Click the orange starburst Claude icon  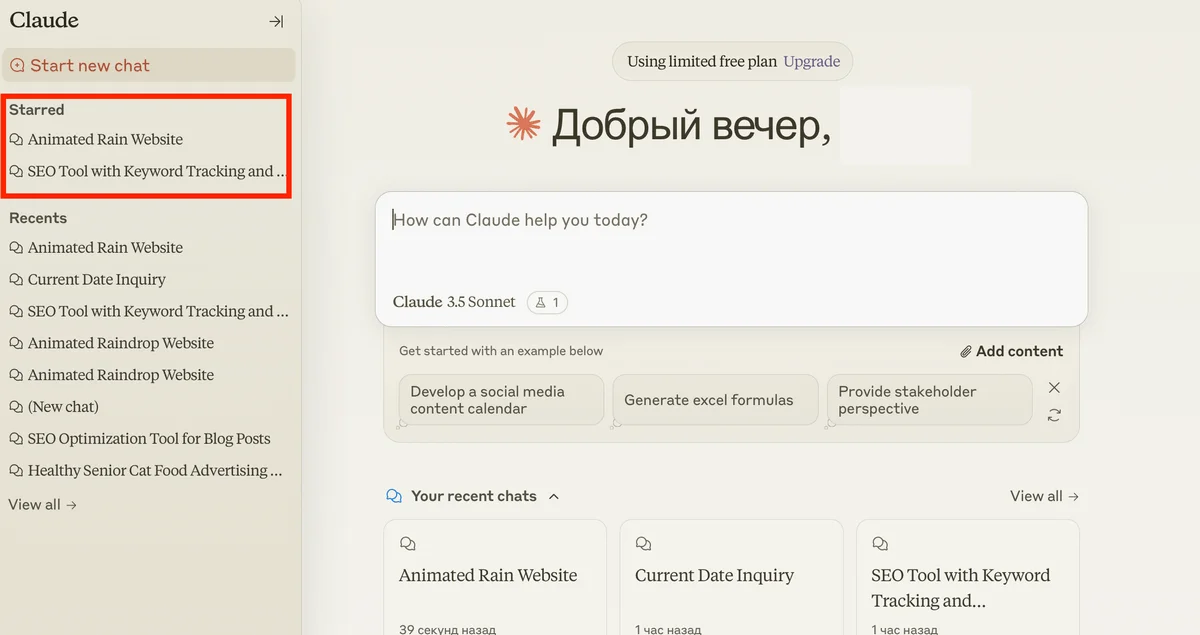point(523,125)
